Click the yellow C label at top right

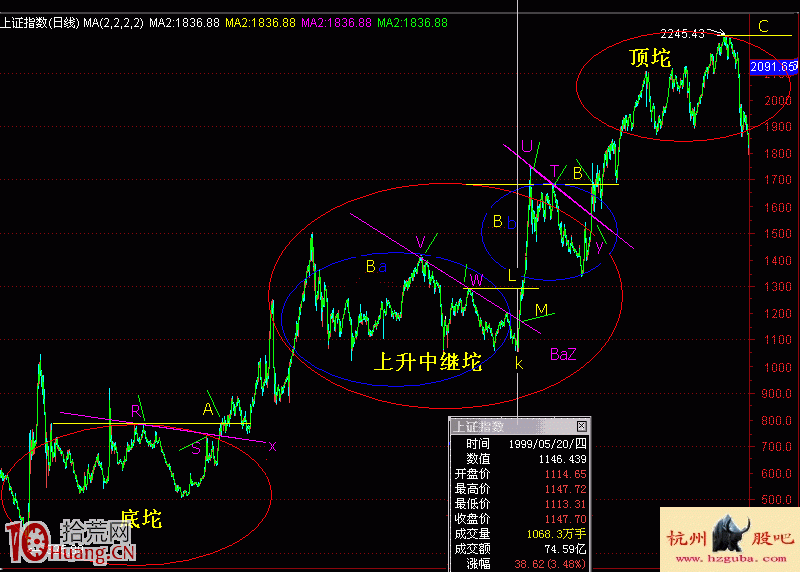763,27
